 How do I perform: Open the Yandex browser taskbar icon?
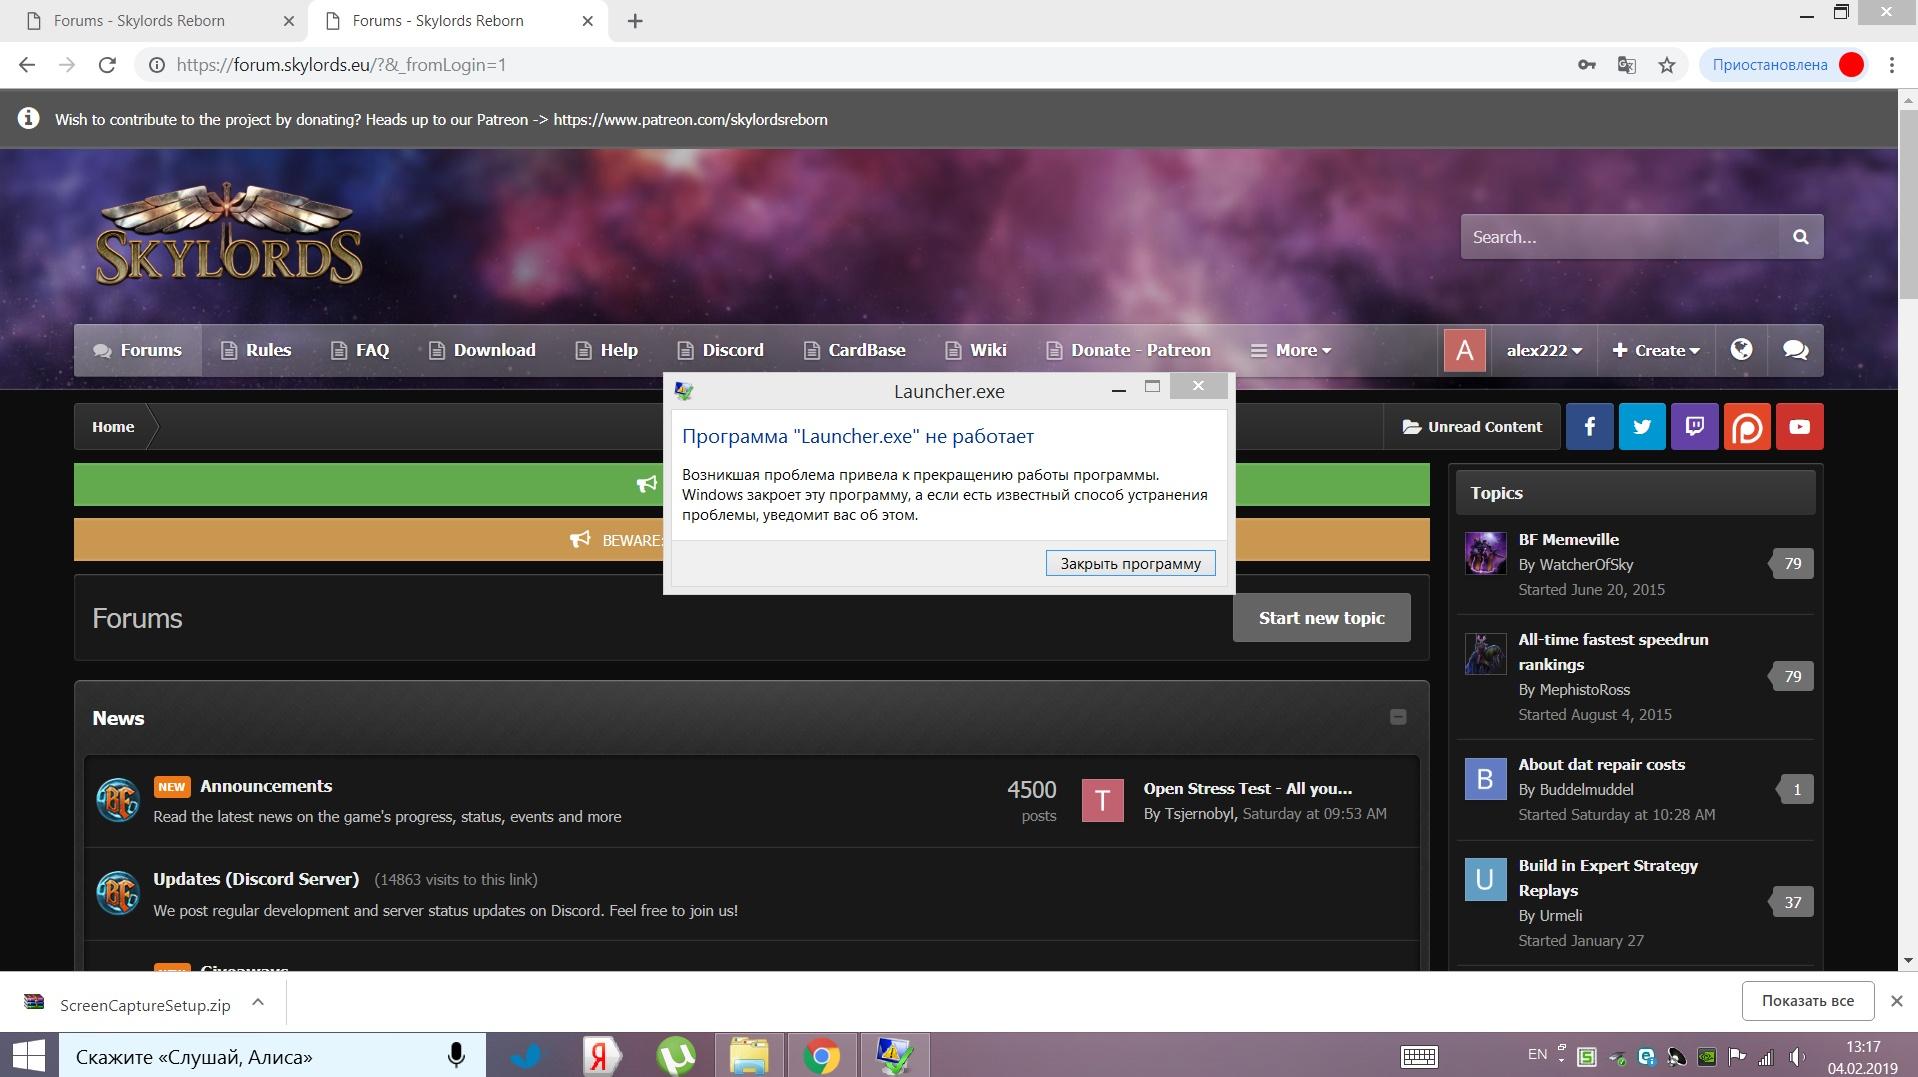pyautogui.click(x=601, y=1056)
